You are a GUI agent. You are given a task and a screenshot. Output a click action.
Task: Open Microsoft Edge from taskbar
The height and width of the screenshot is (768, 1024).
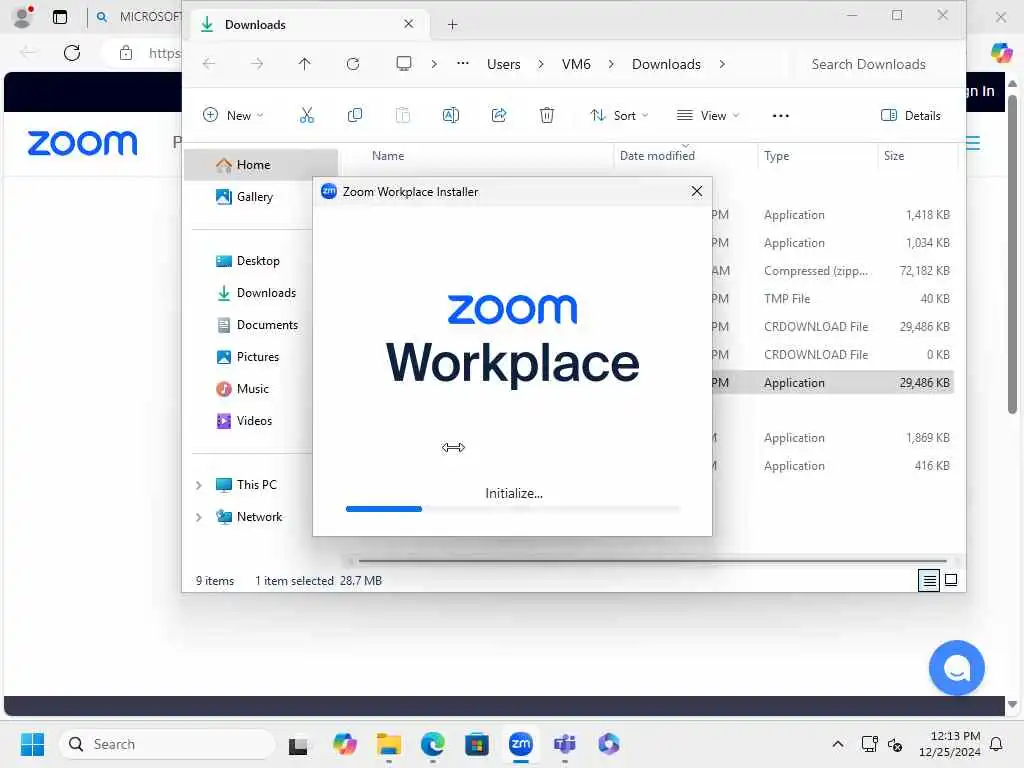(x=432, y=744)
